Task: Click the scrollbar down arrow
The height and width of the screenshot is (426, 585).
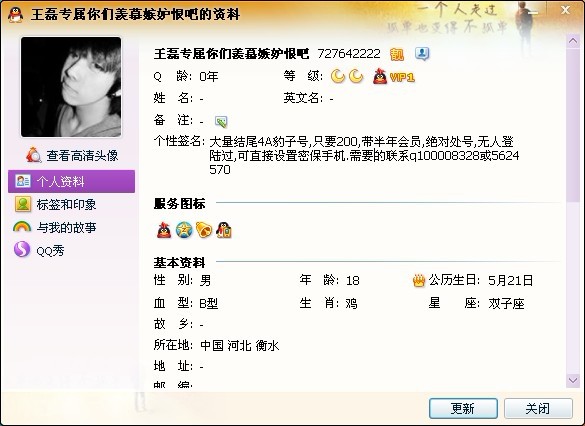Action: point(573,380)
